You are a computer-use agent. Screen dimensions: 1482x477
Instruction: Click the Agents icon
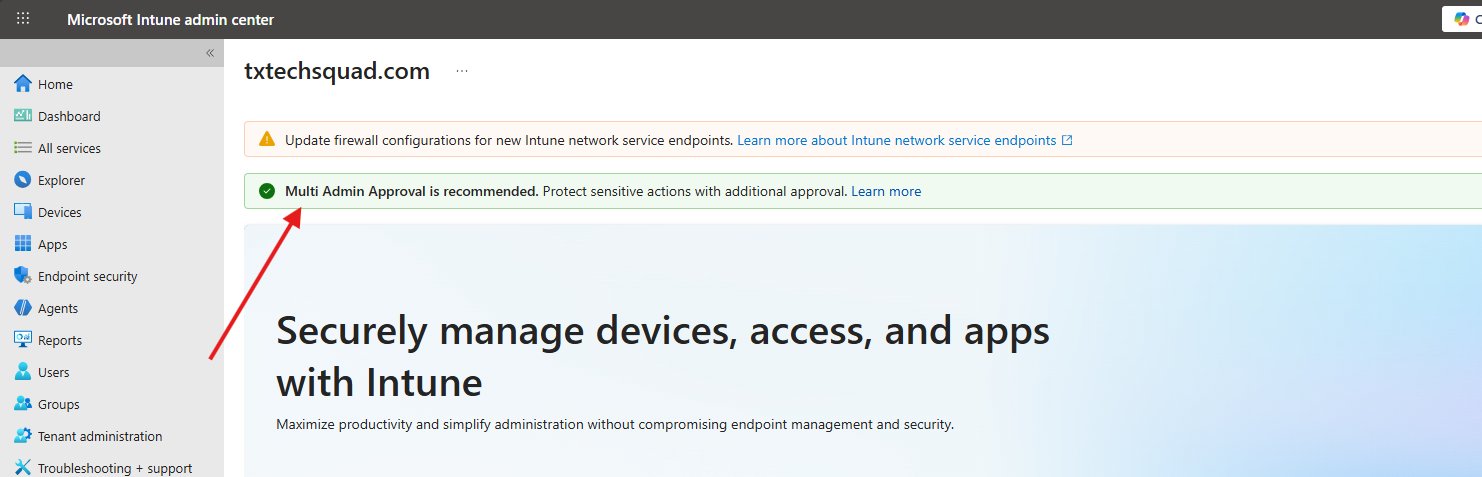point(23,308)
